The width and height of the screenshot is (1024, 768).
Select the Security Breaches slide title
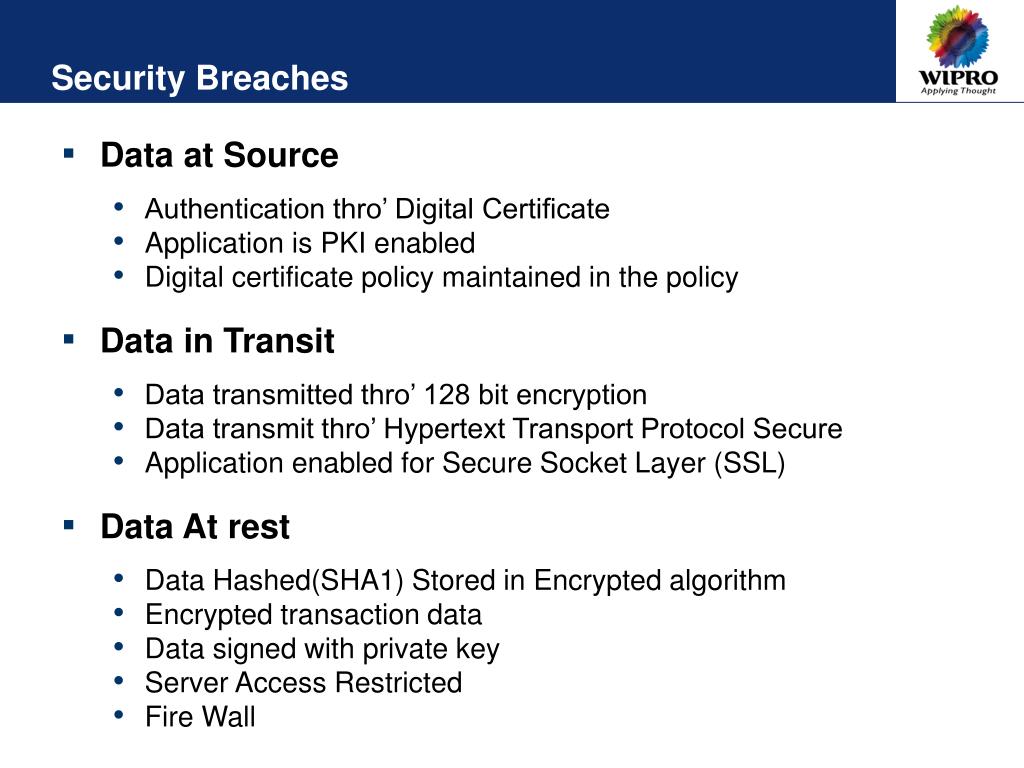click(x=200, y=78)
